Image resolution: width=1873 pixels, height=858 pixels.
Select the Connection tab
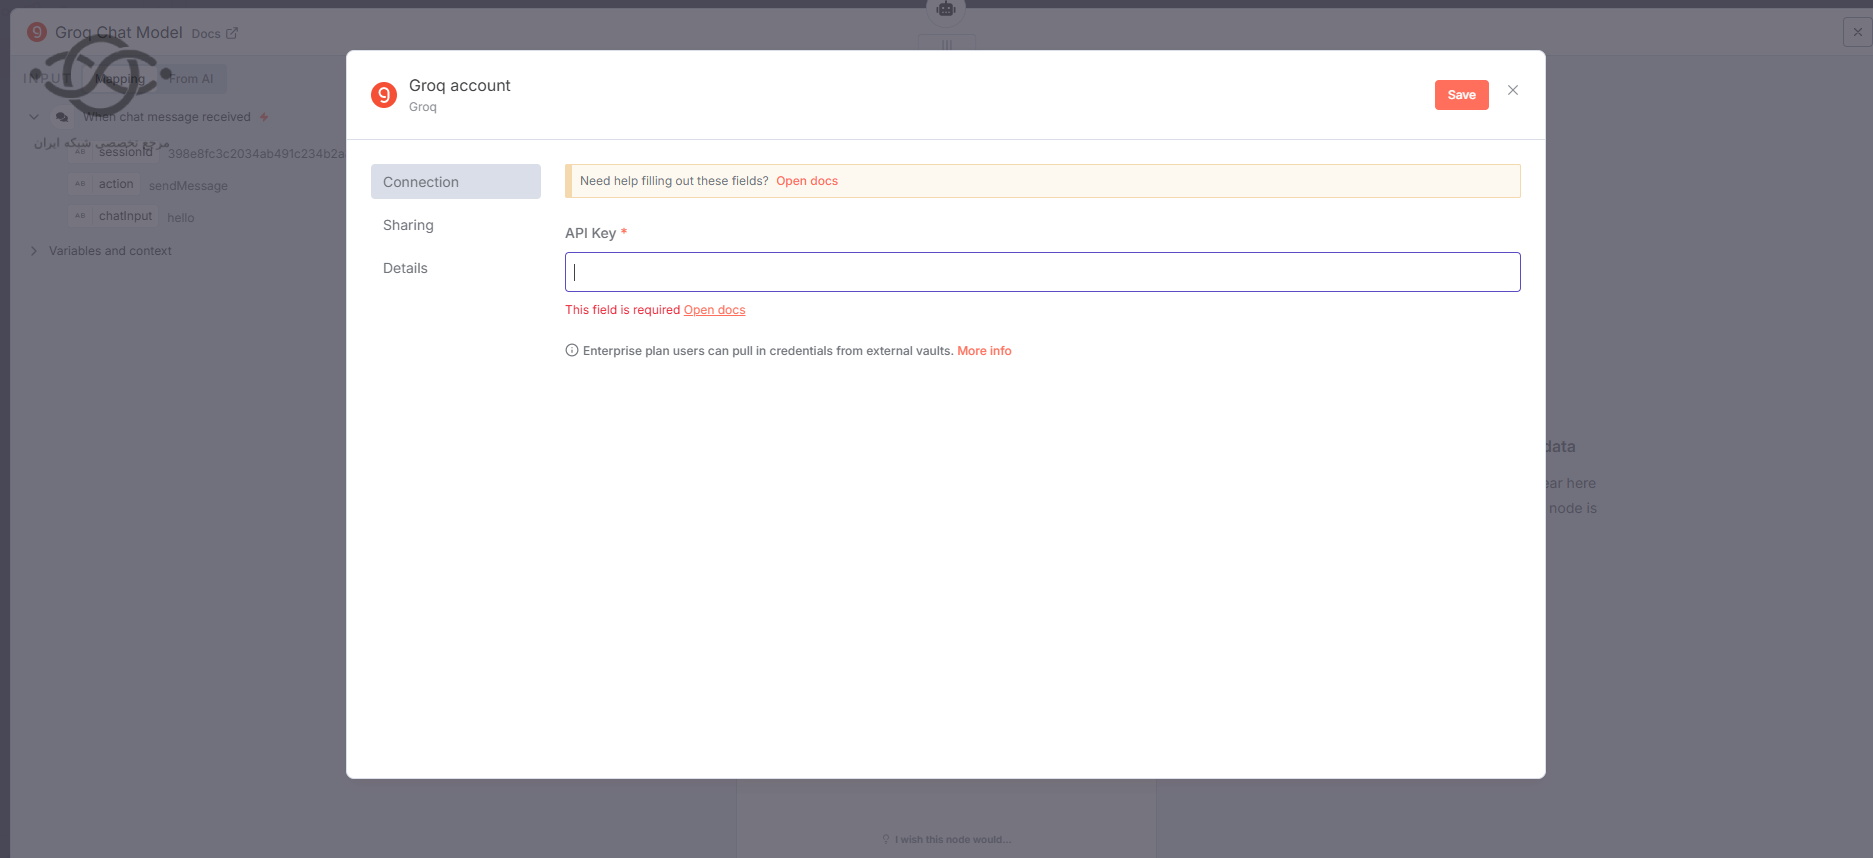coord(456,182)
